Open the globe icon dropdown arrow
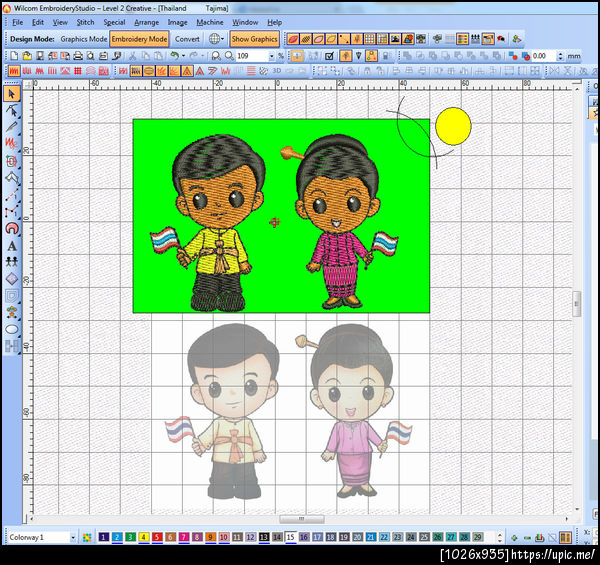Image resolution: width=600 pixels, height=565 pixels. tap(223, 39)
